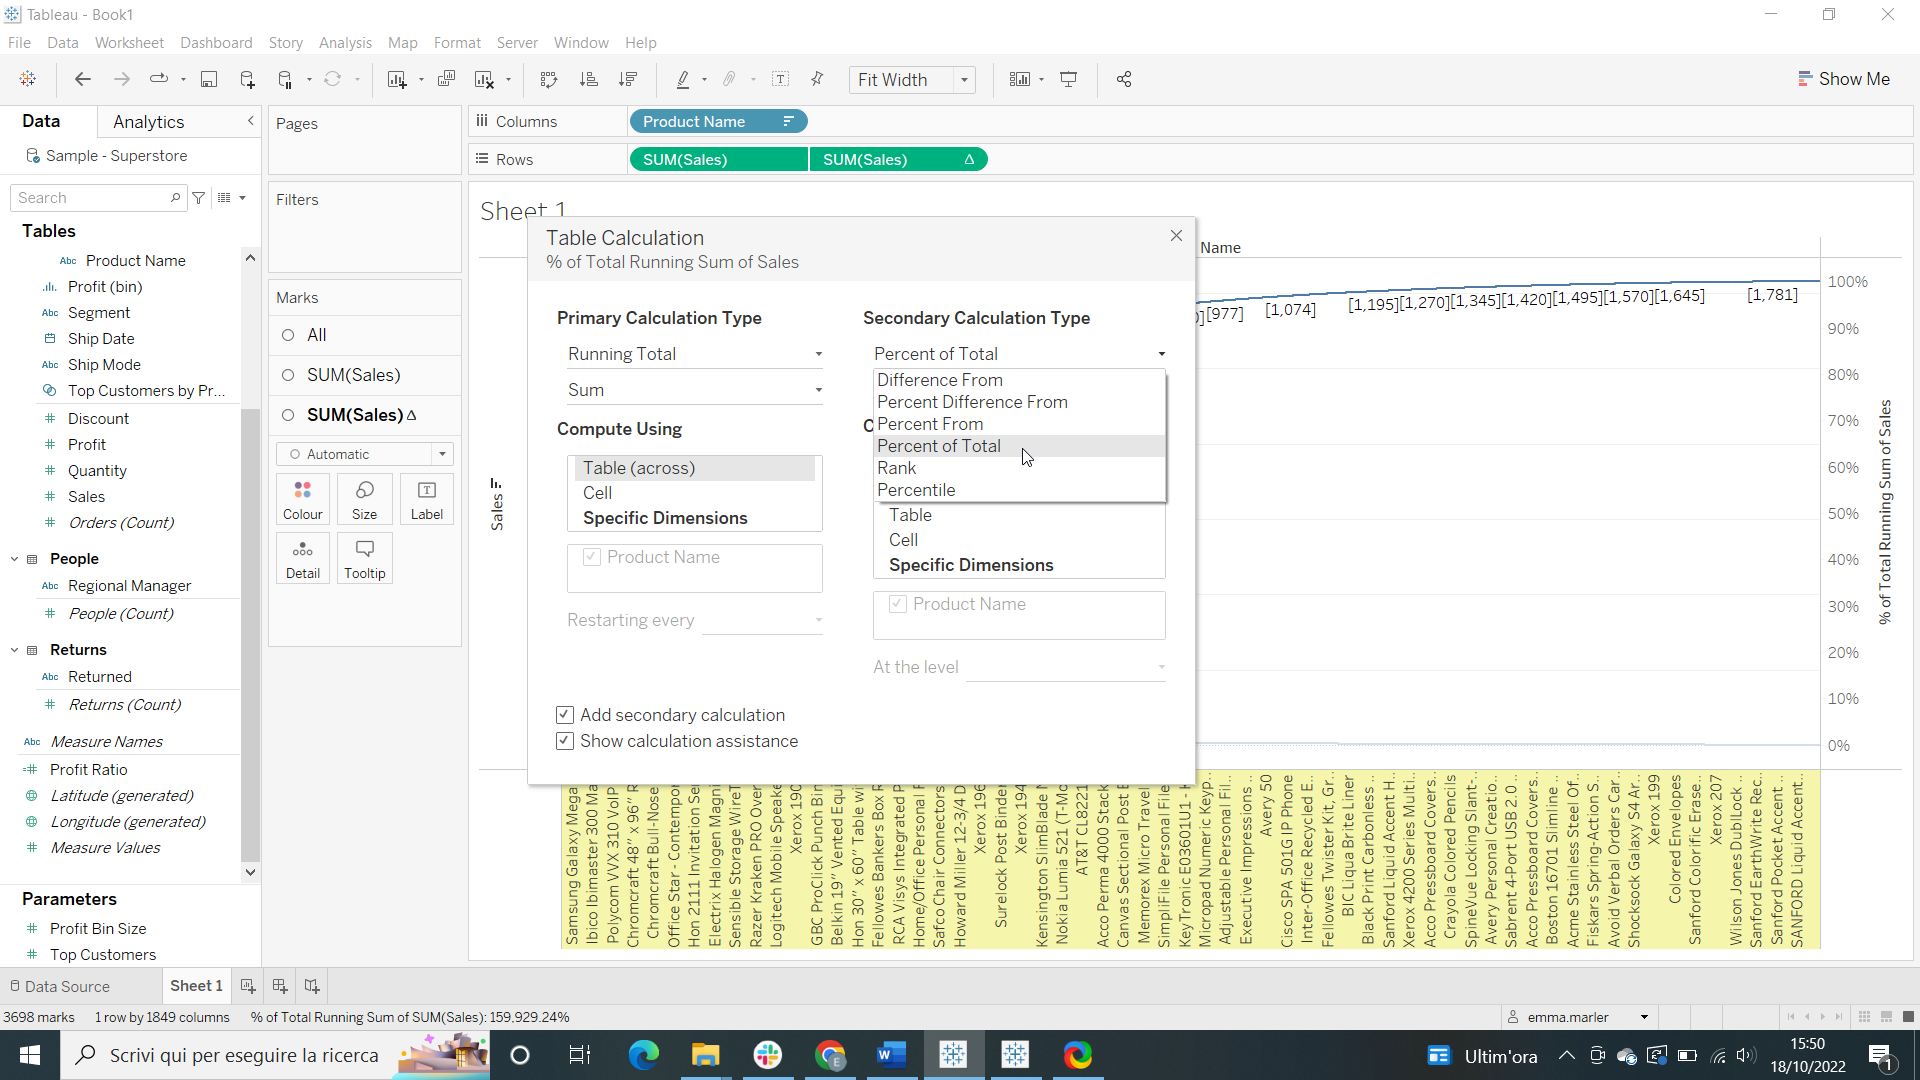Disable Show calculation assistance
1920x1080 pixels.
click(565, 741)
